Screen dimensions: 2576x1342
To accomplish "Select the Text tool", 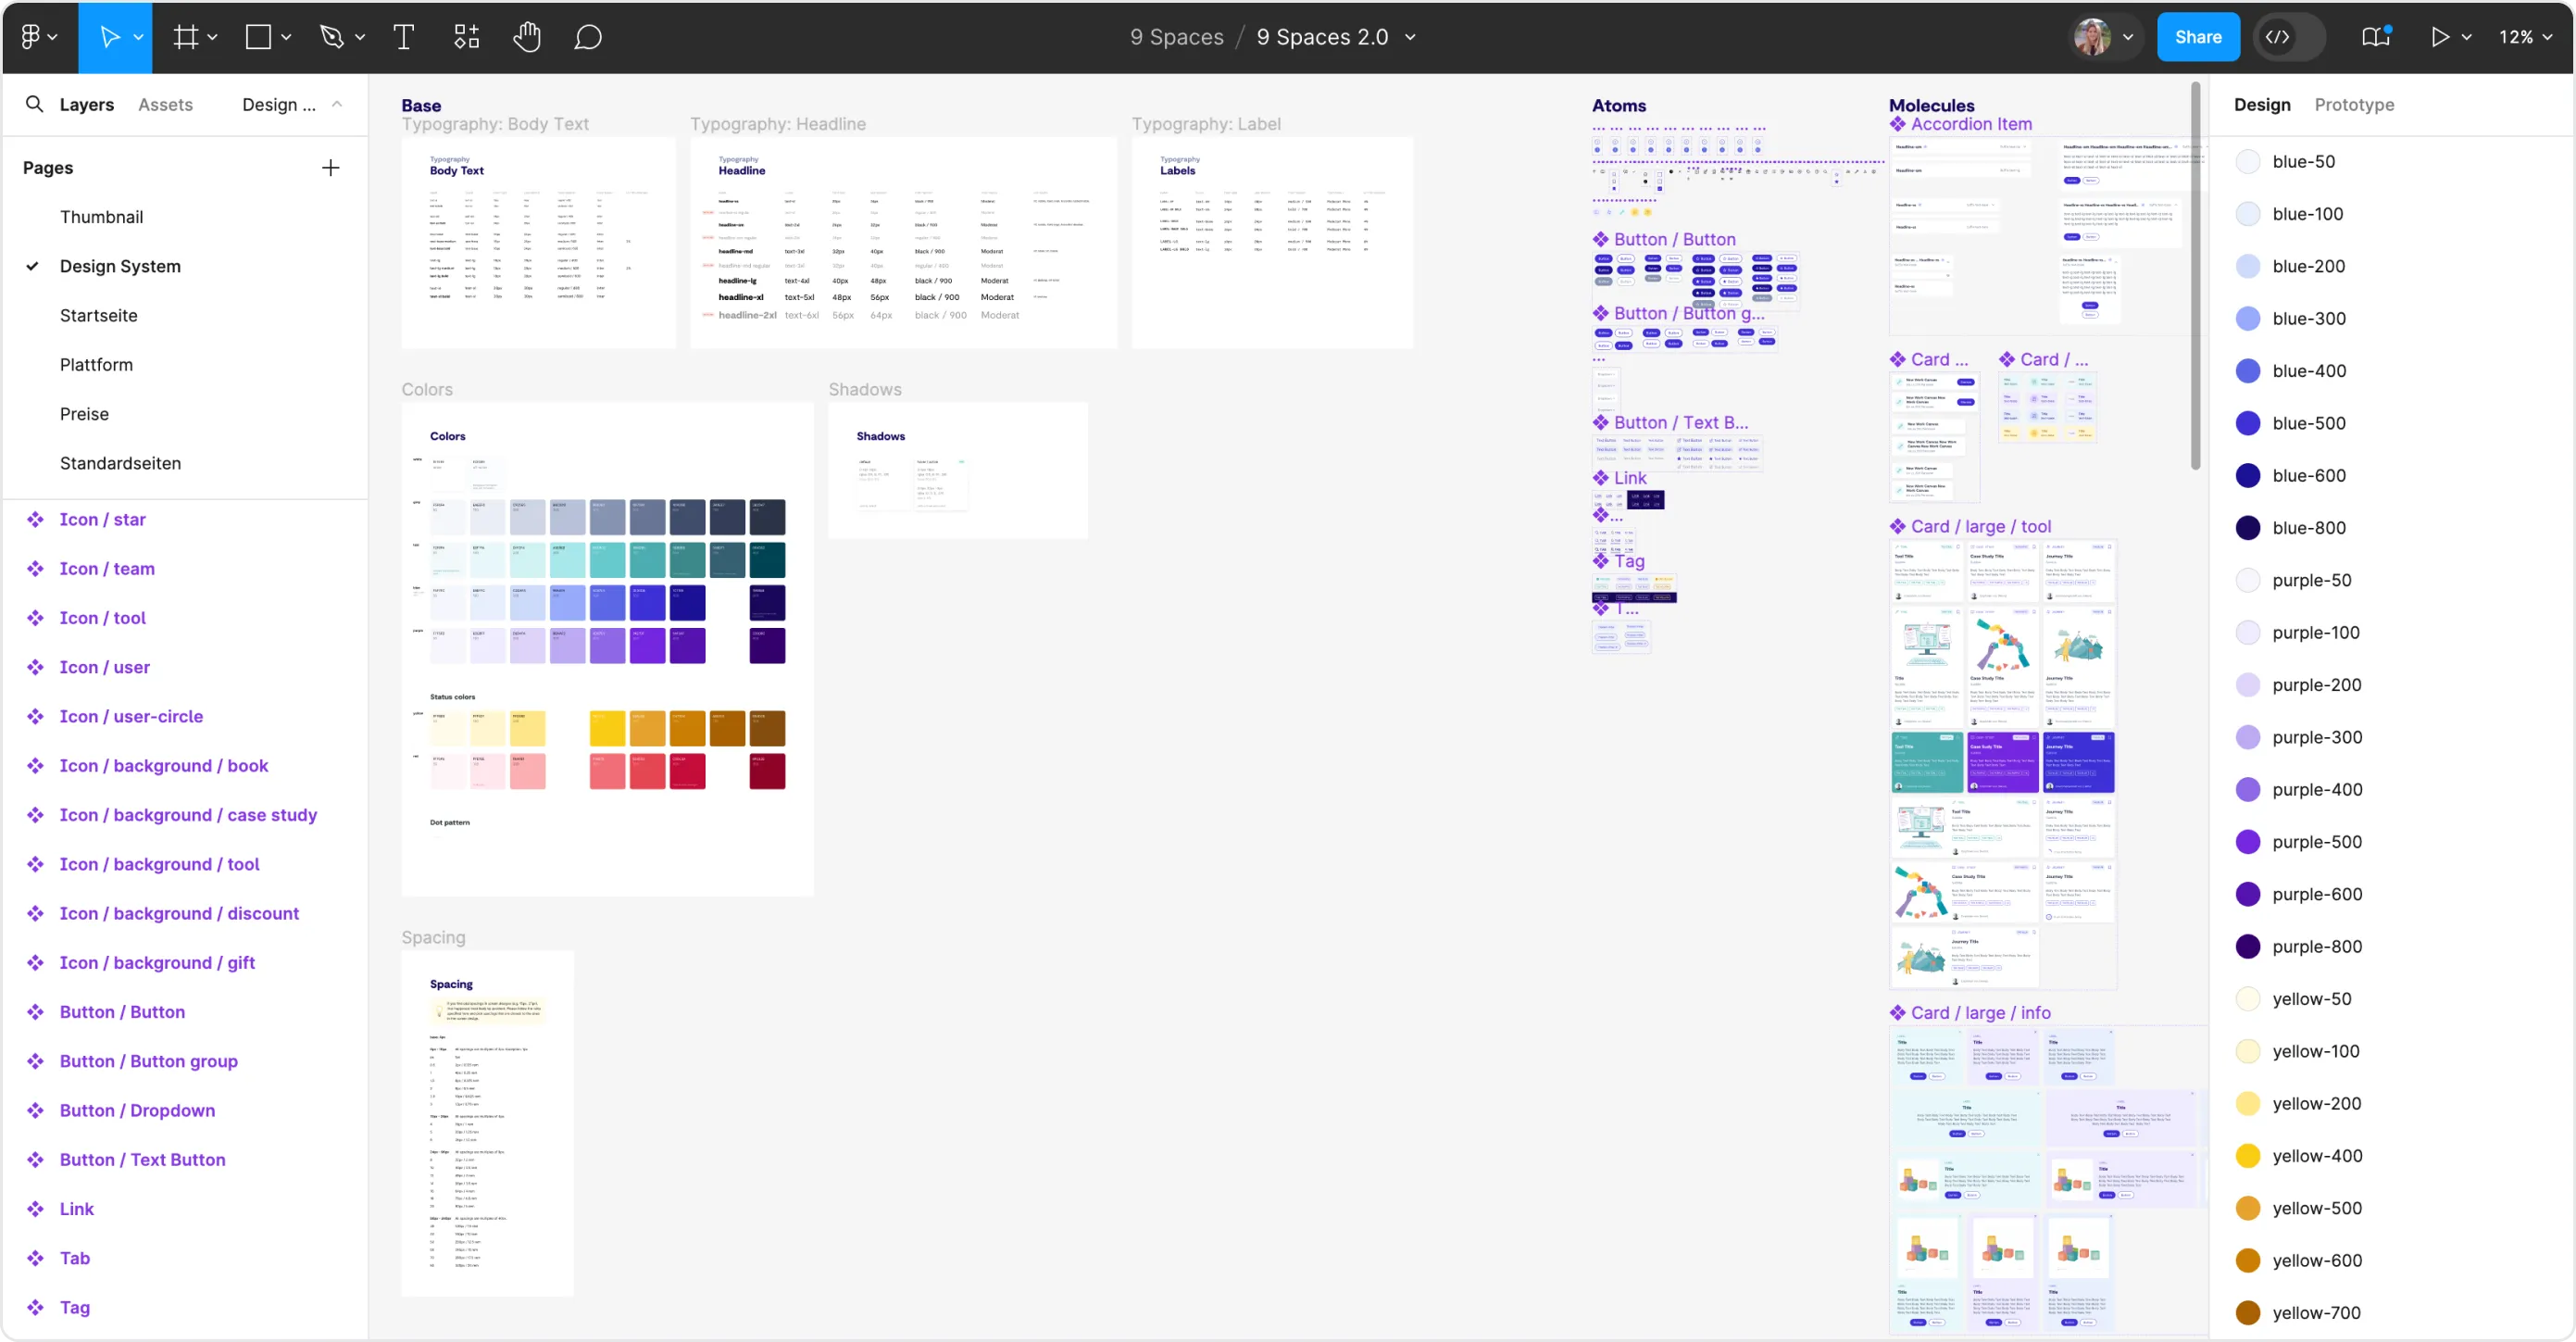I will click(403, 37).
